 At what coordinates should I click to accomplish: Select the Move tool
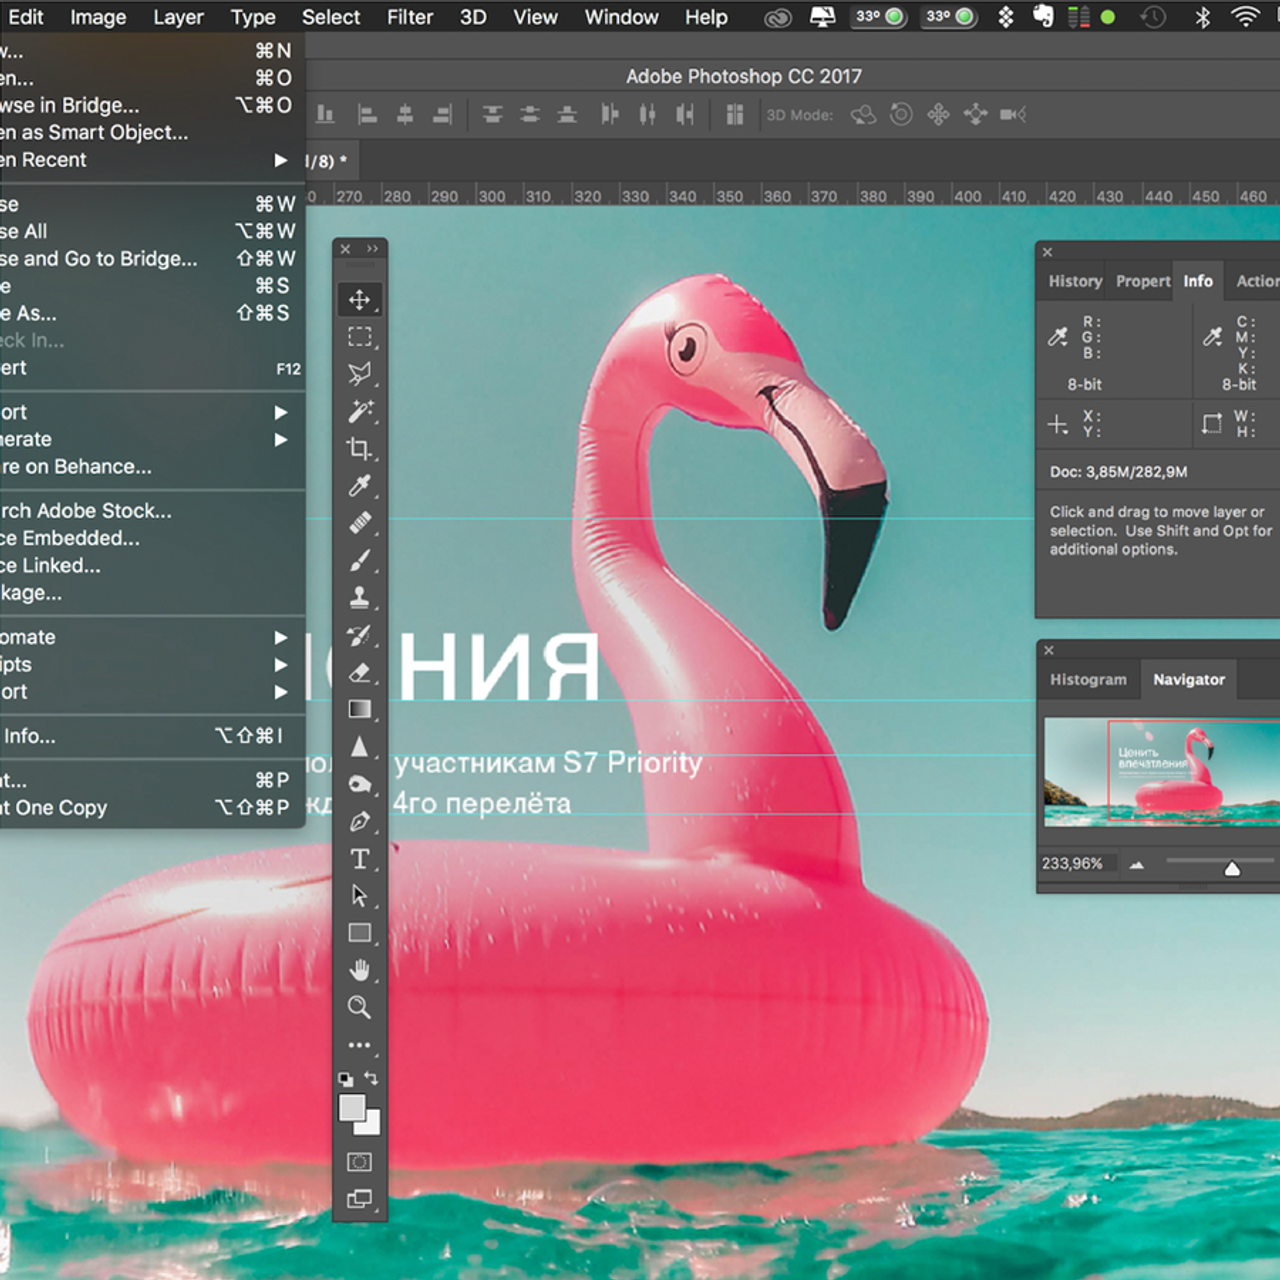360,299
